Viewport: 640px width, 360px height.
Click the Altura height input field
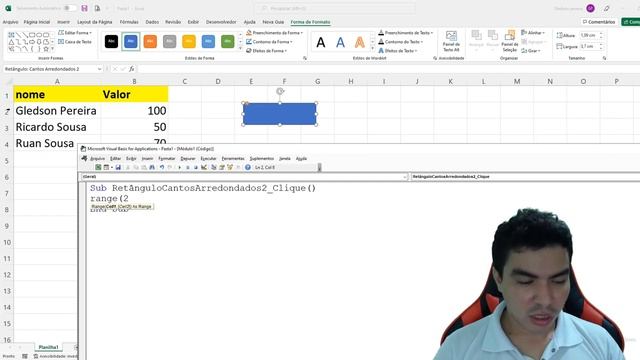pyautogui.click(x=588, y=36)
